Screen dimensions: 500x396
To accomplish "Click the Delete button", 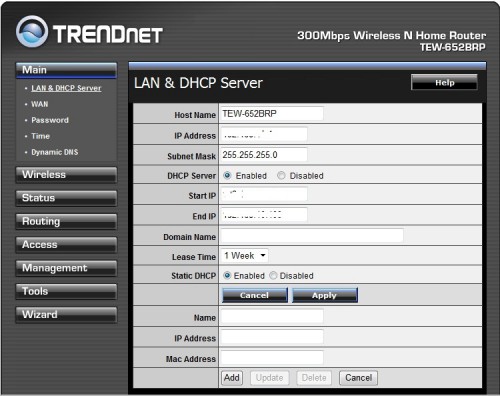I will 314,378.
